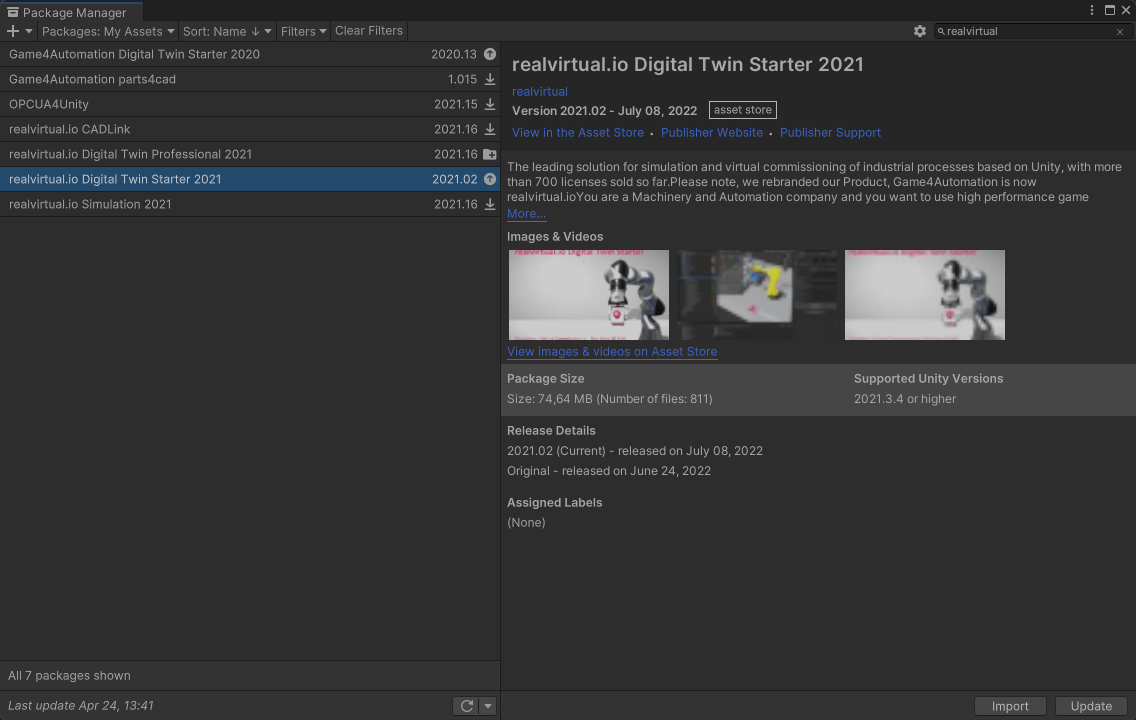Maximize the Package Manager window
This screenshot has height=720, width=1136.
point(1109,10)
